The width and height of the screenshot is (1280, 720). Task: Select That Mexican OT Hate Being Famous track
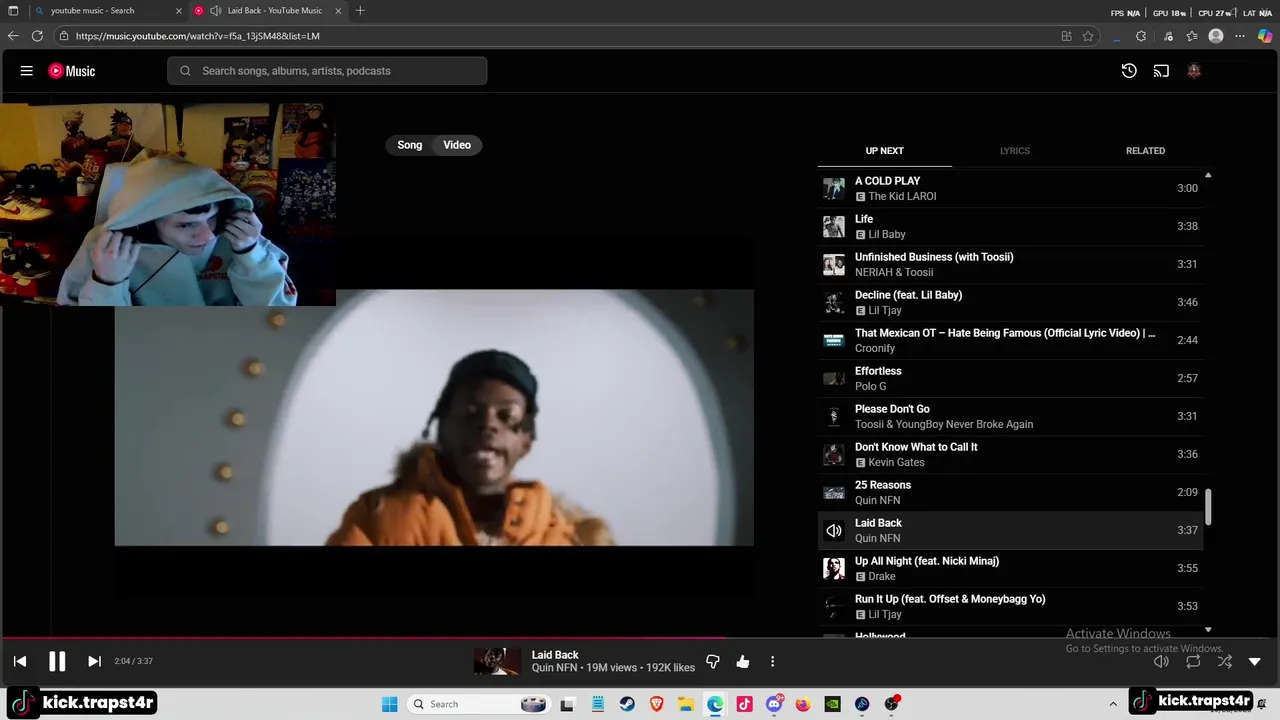coord(1010,340)
